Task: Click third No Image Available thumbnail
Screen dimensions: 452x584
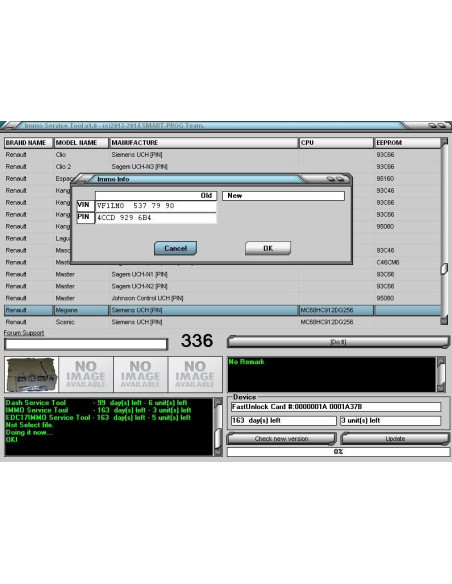Action: [x=140, y=374]
